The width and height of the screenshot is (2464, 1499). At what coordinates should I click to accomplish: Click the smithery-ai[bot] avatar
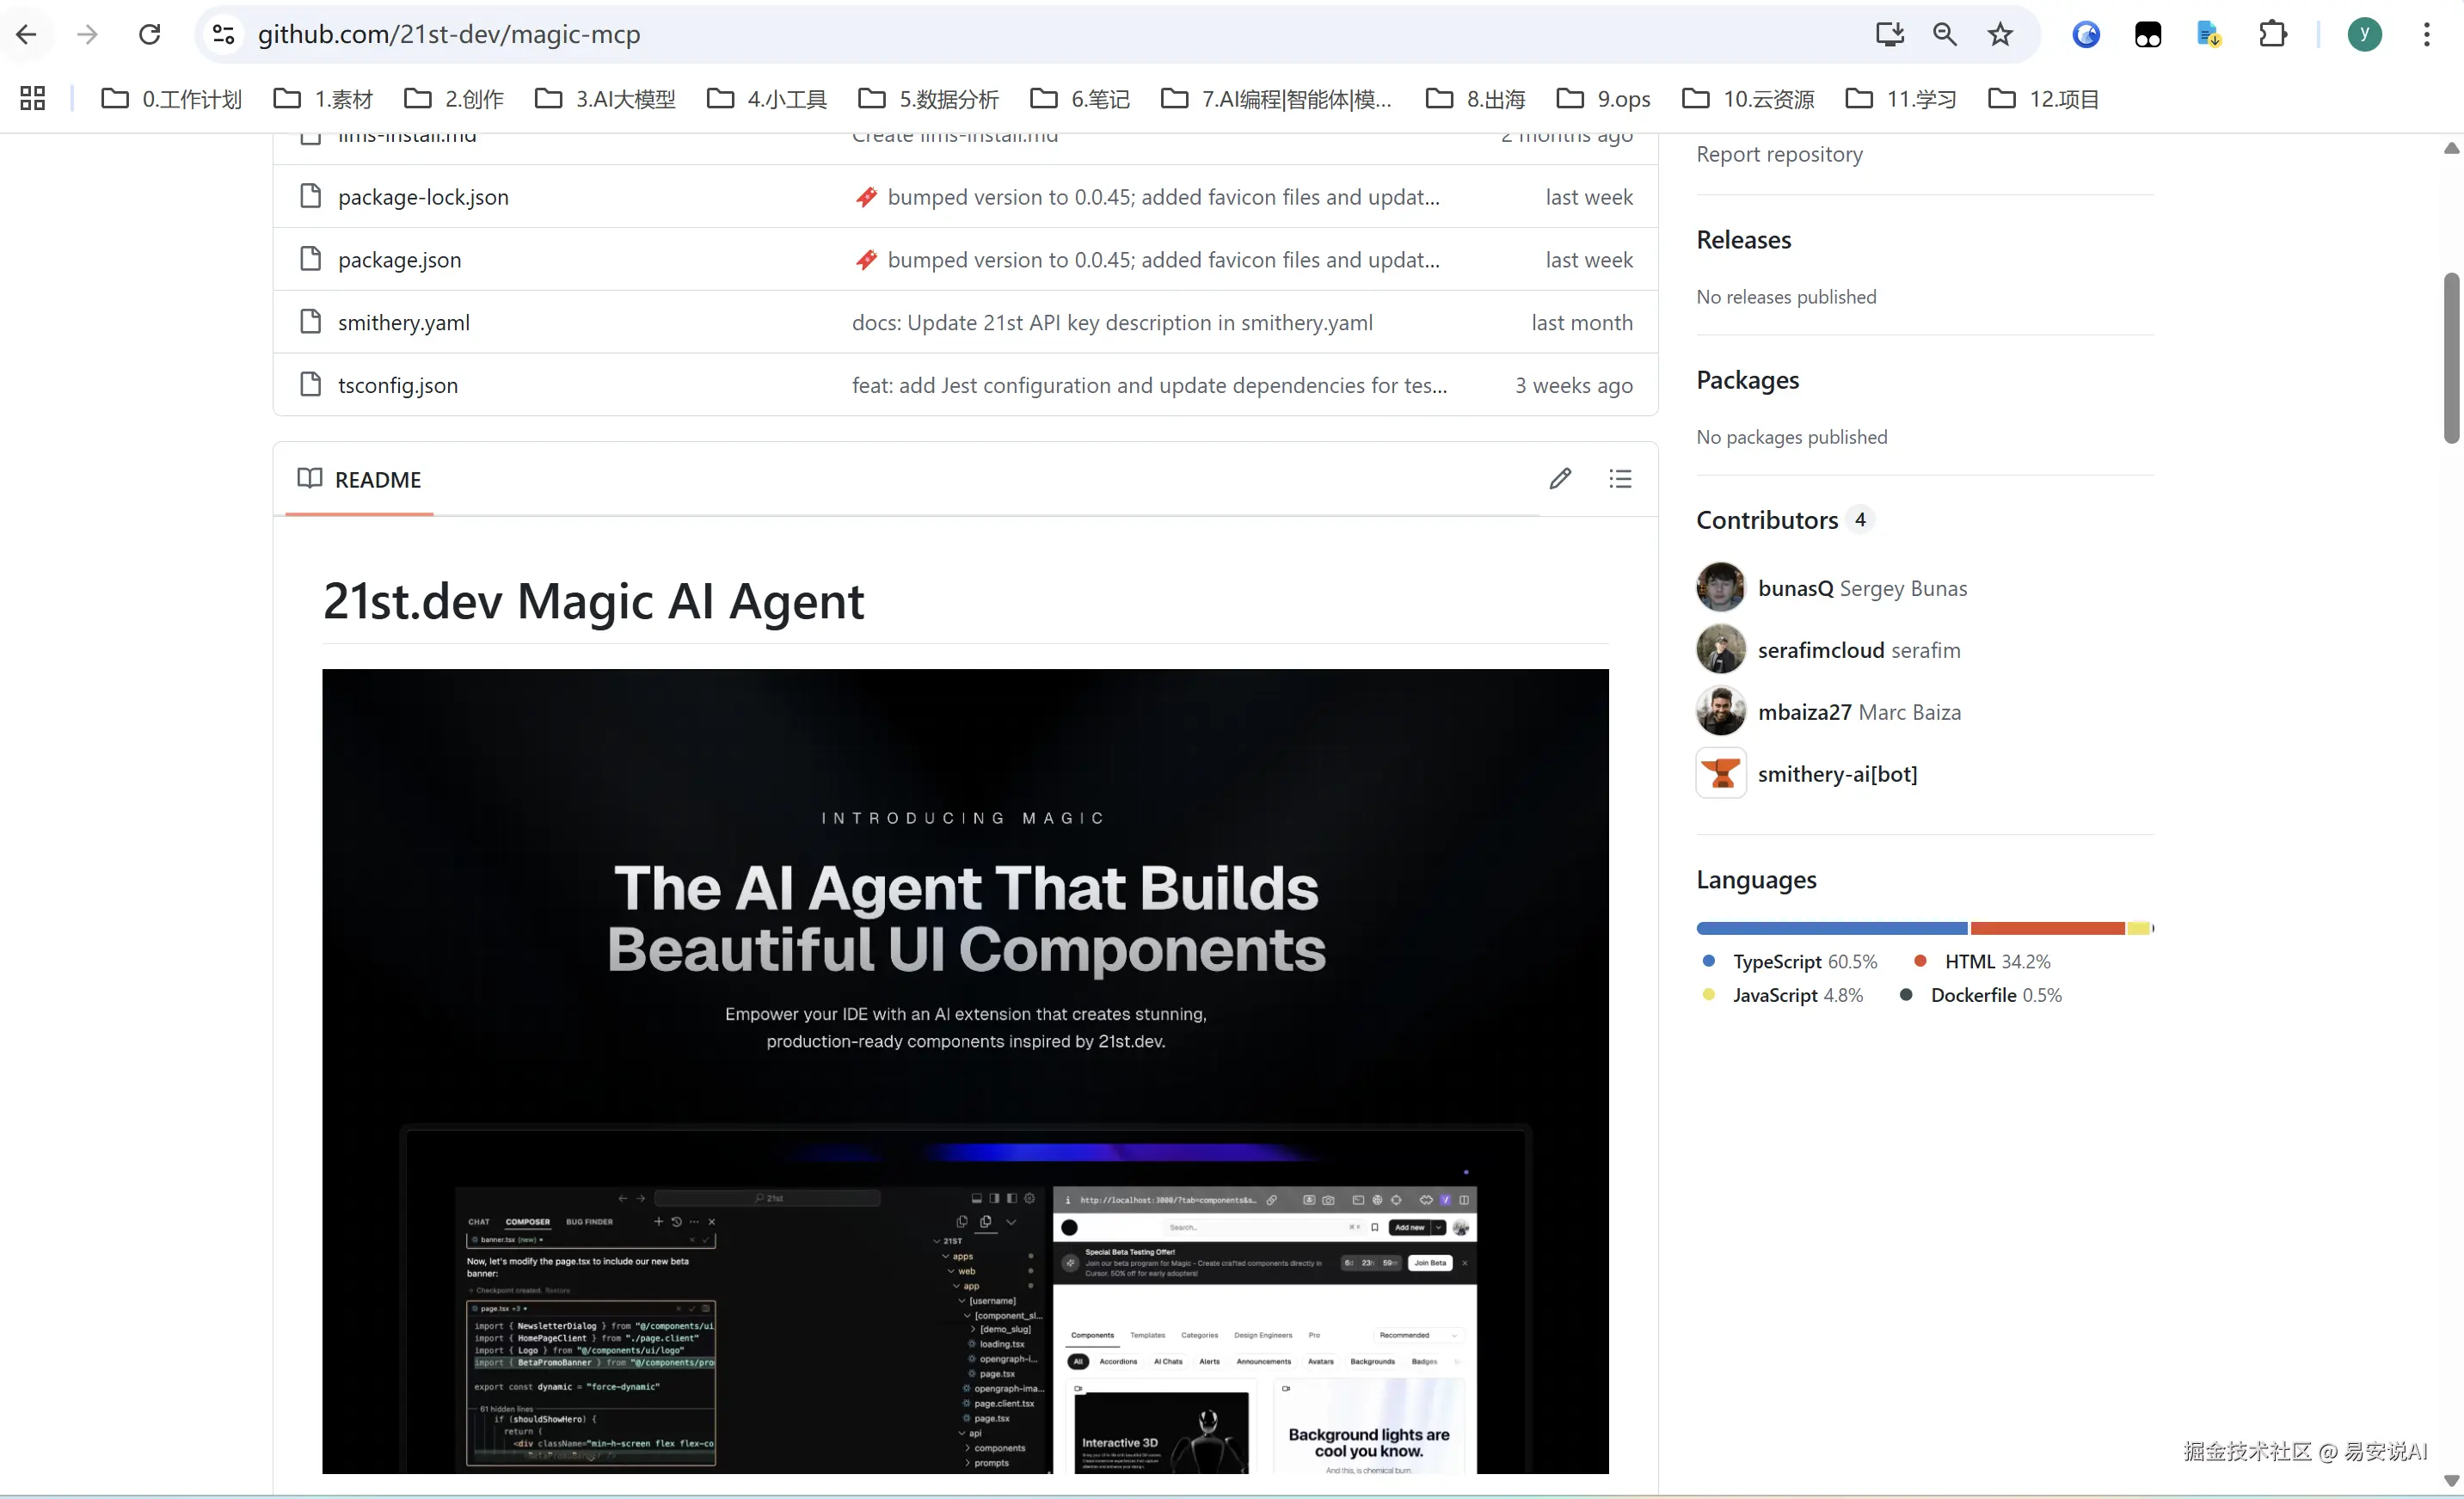(1720, 773)
